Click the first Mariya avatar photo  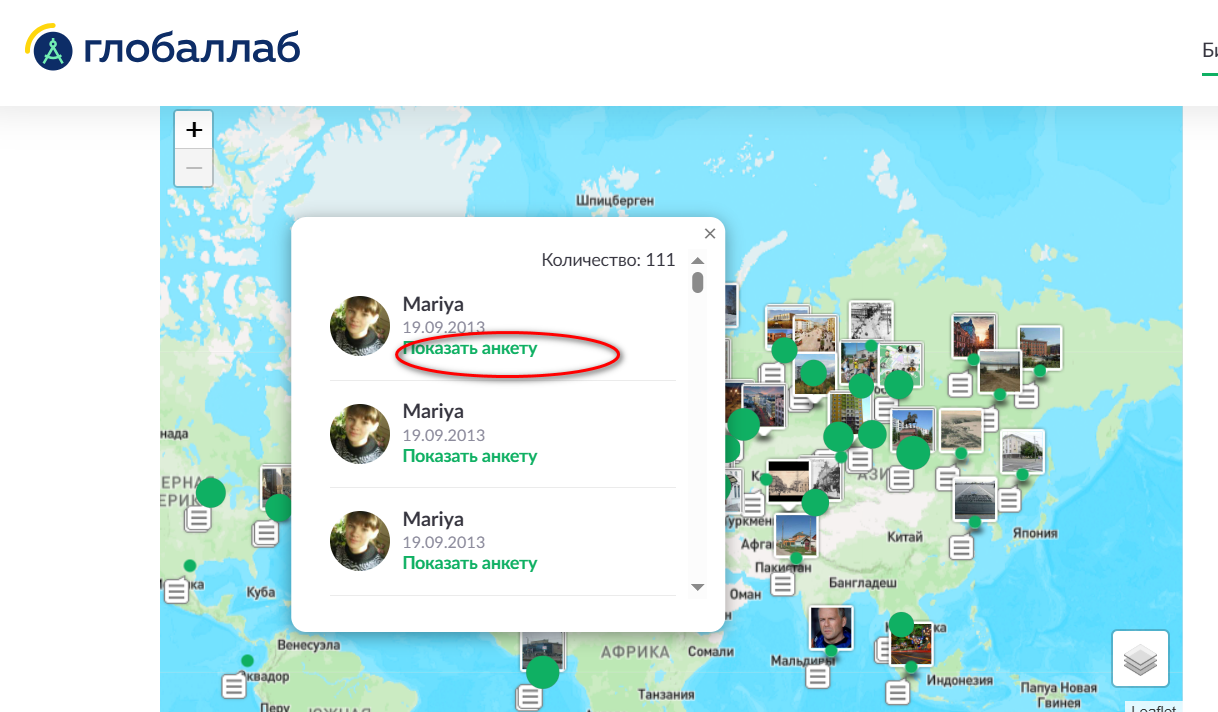[360, 326]
